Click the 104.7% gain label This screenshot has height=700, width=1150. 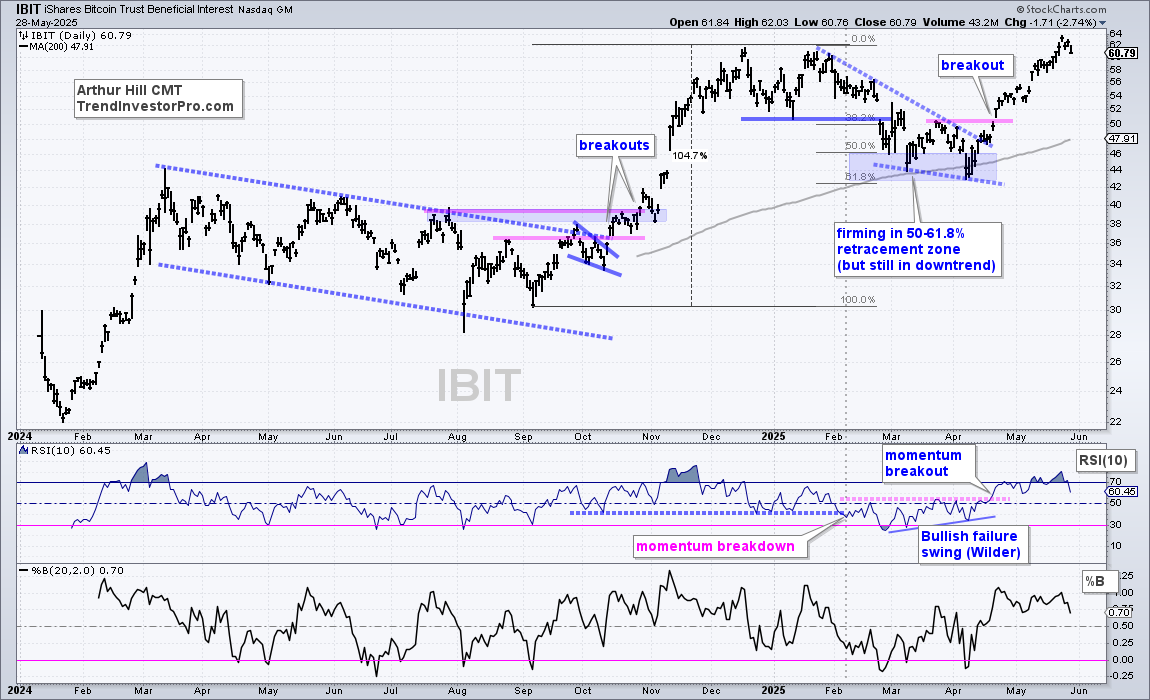[x=689, y=156]
